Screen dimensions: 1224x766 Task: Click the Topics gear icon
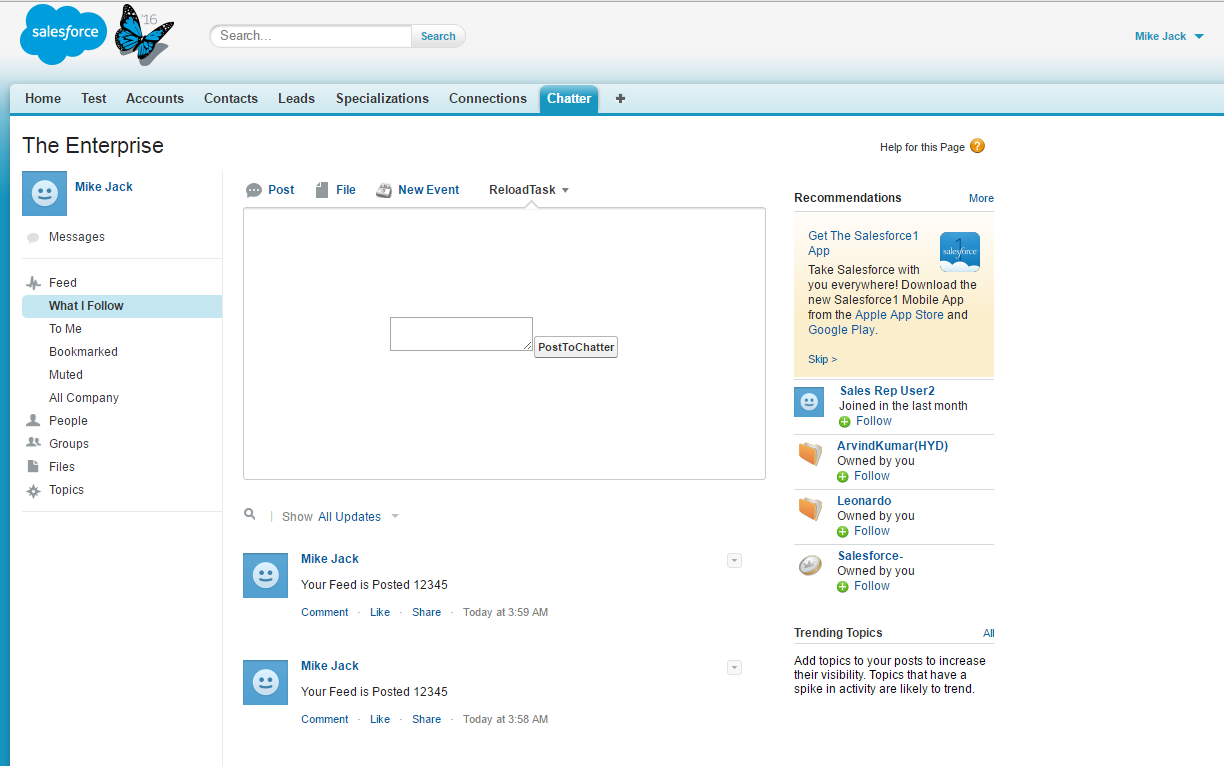click(33, 491)
